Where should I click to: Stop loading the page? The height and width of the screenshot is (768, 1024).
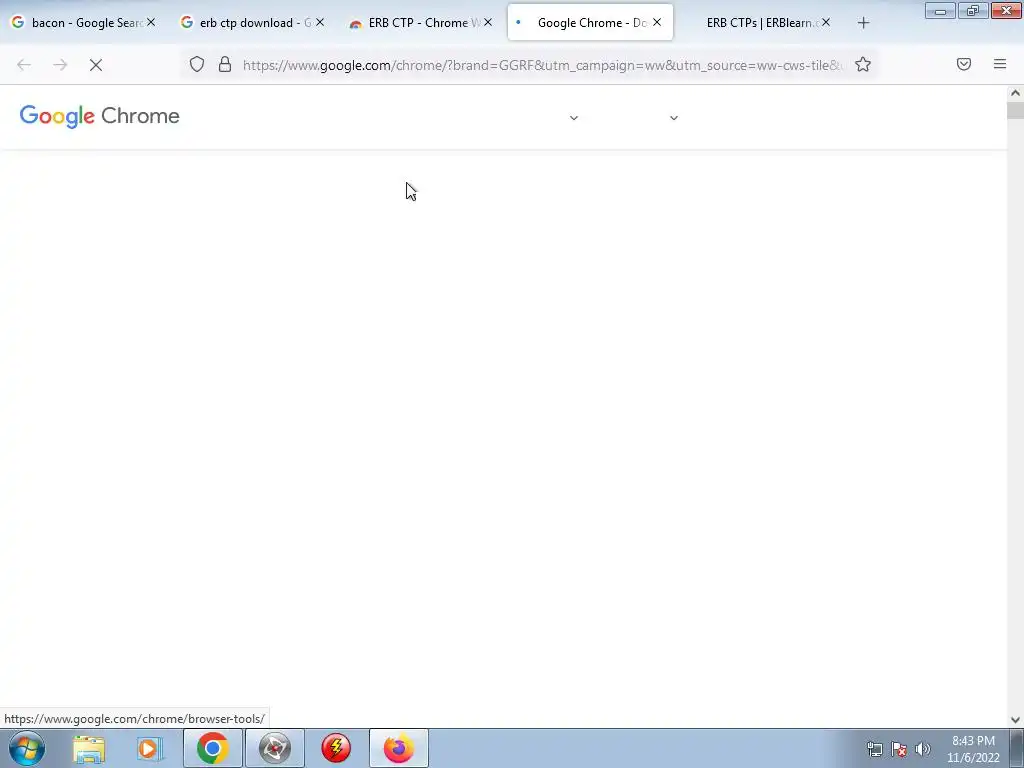(x=96, y=65)
